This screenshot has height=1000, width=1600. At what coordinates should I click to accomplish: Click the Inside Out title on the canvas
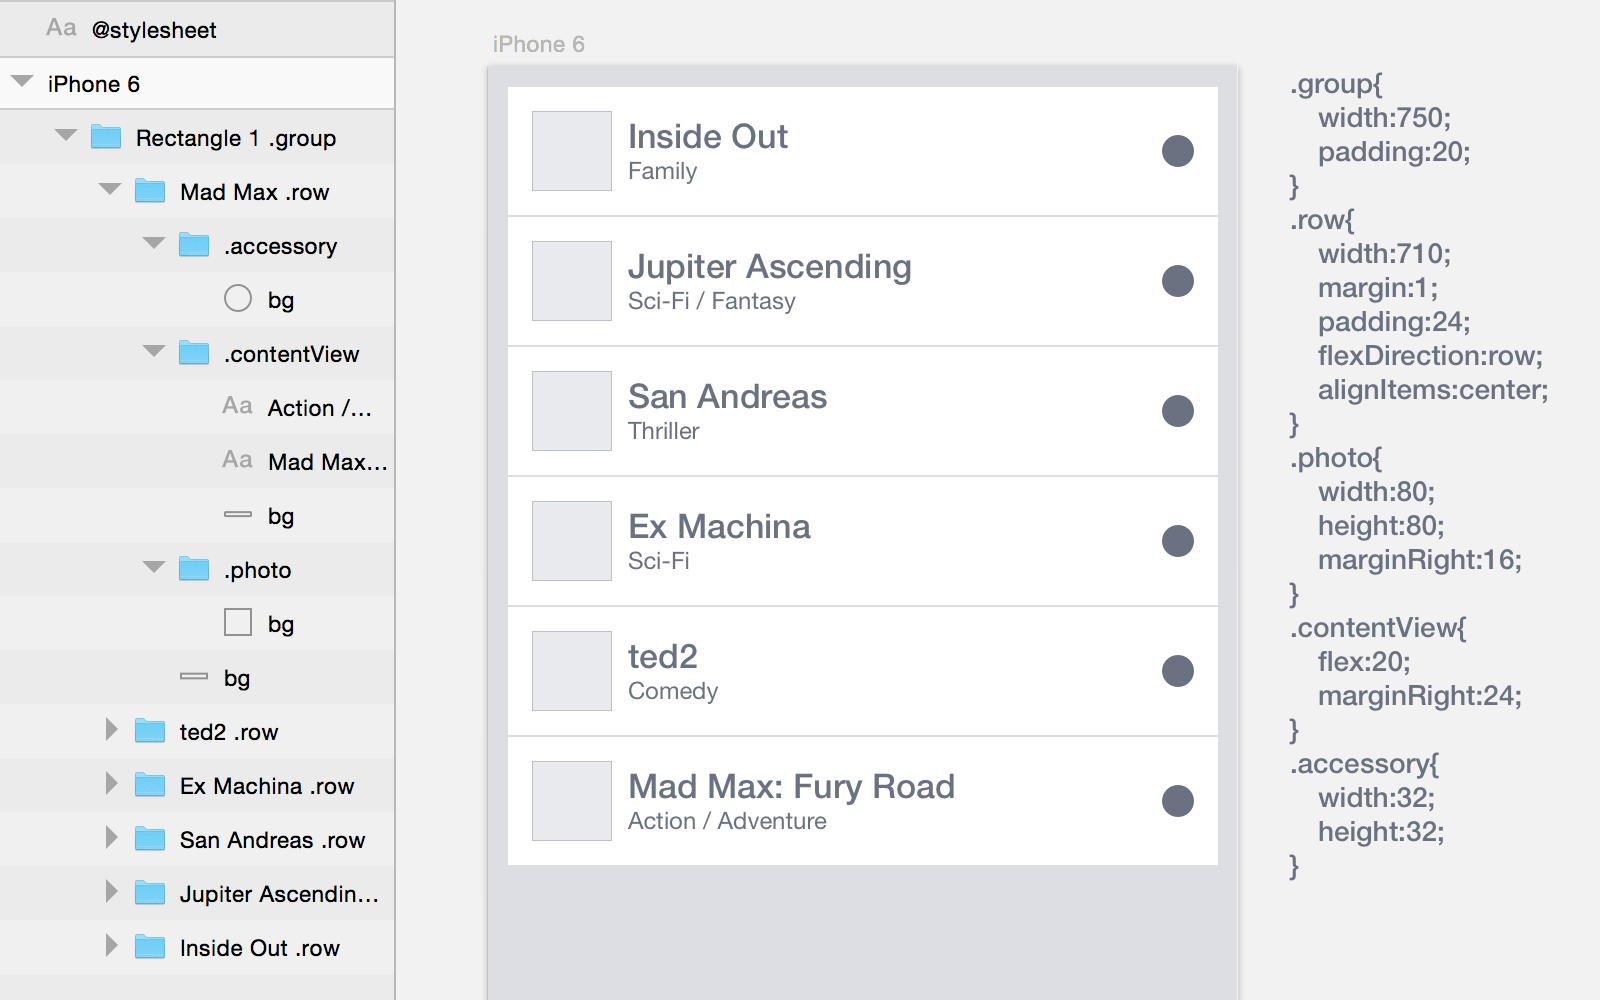click(708, 136)
